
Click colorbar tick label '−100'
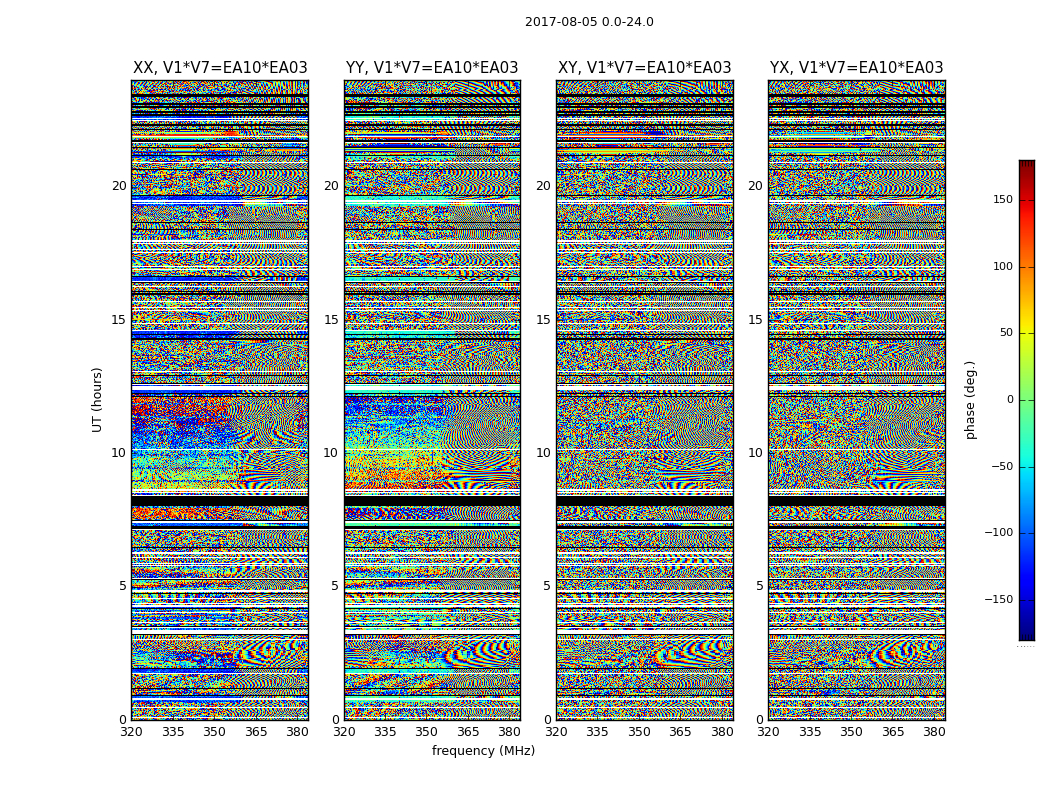(998, 533)
